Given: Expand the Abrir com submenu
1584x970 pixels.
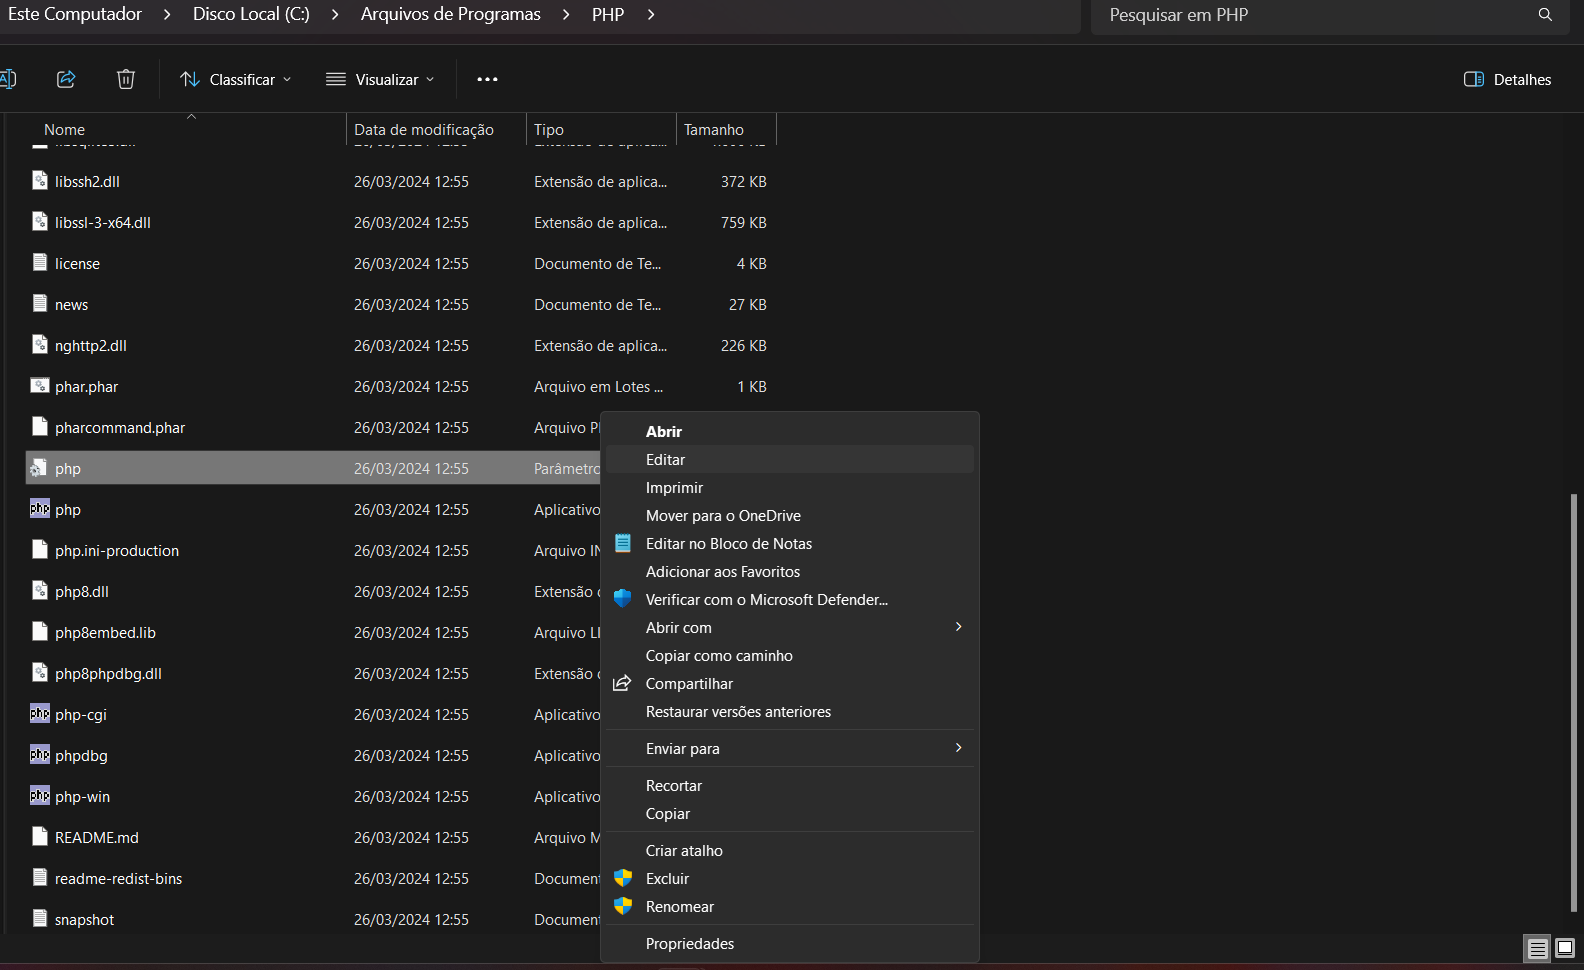Looking at the screenshot, I should point(958,627).
